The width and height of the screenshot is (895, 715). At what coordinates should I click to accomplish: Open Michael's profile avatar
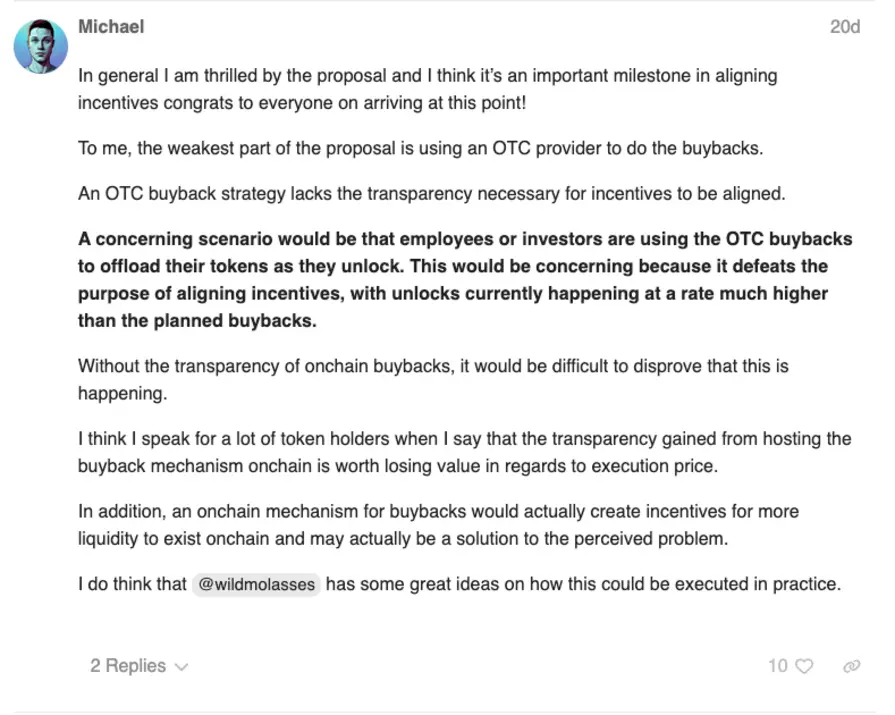tap(41, 46)
